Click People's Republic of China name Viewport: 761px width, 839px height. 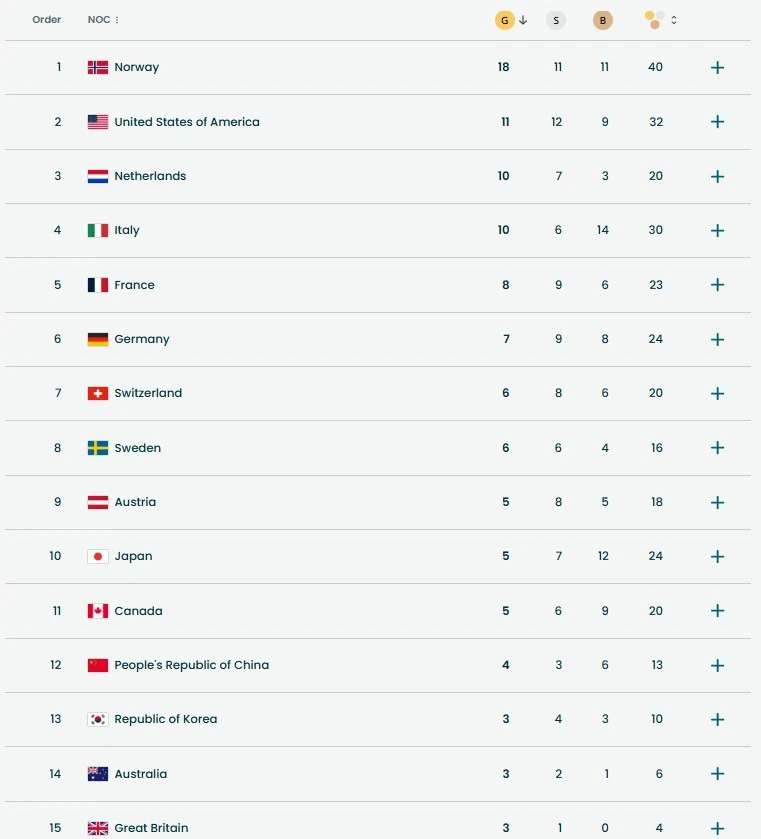(x=191, y=665)
